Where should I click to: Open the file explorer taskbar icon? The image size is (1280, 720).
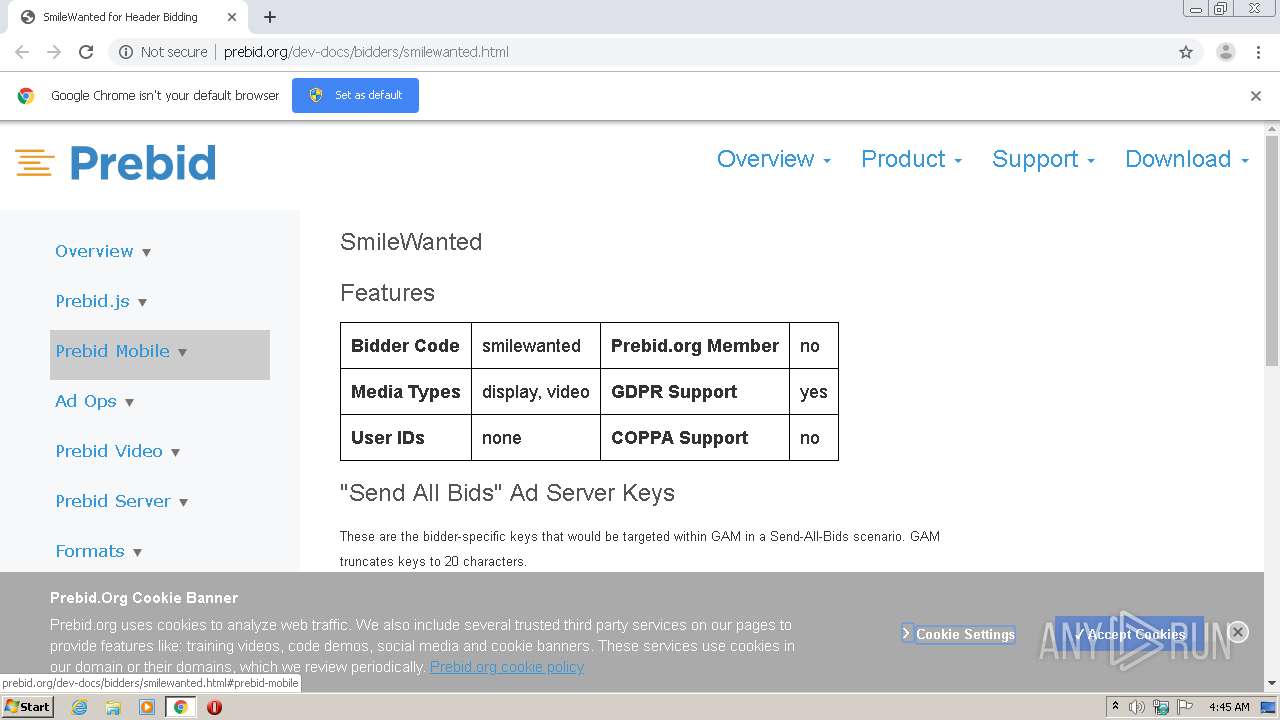point(113,707)
